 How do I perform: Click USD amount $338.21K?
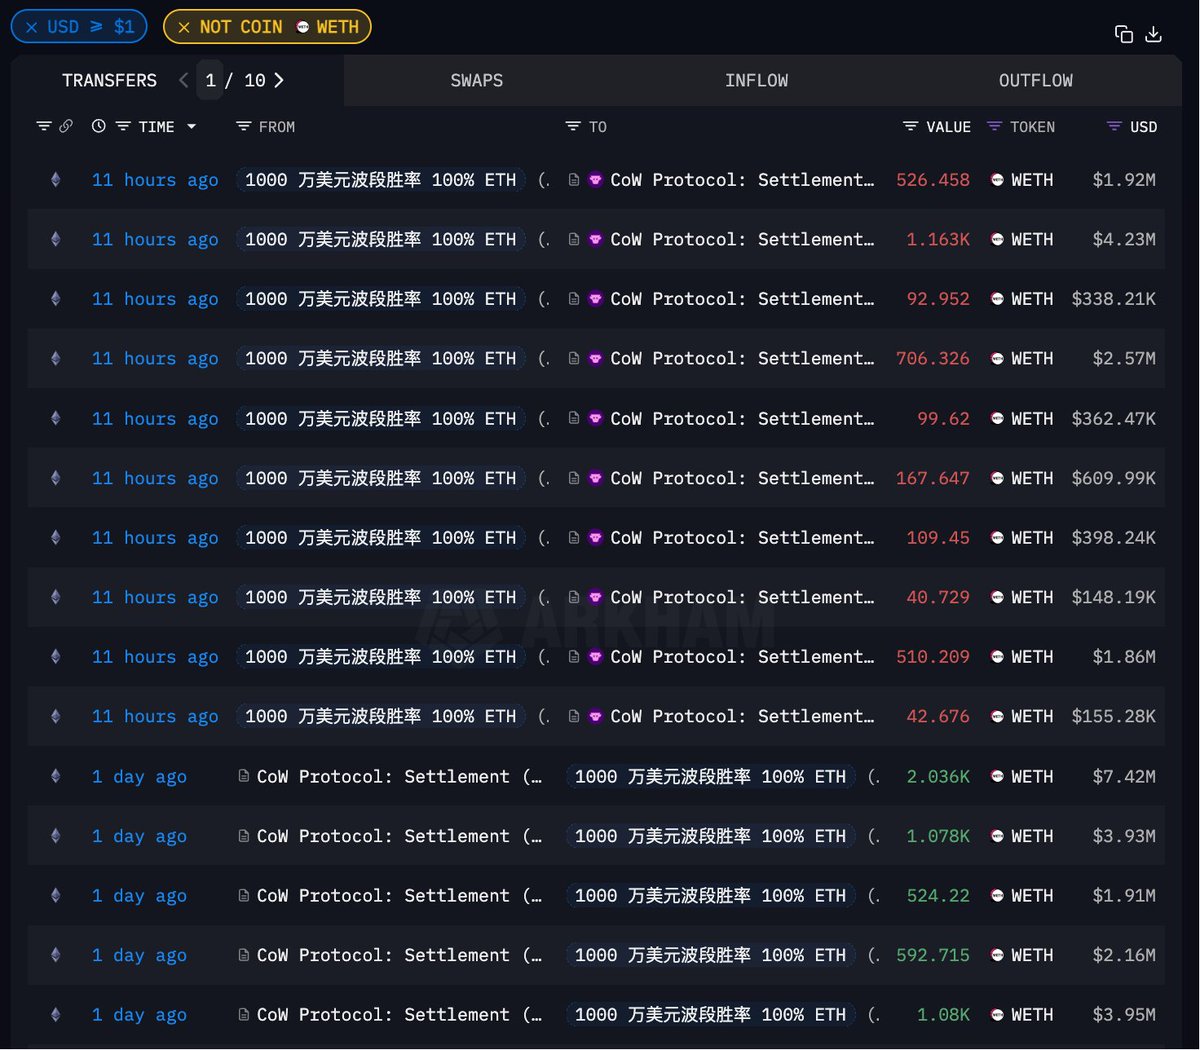[1113, 299]
